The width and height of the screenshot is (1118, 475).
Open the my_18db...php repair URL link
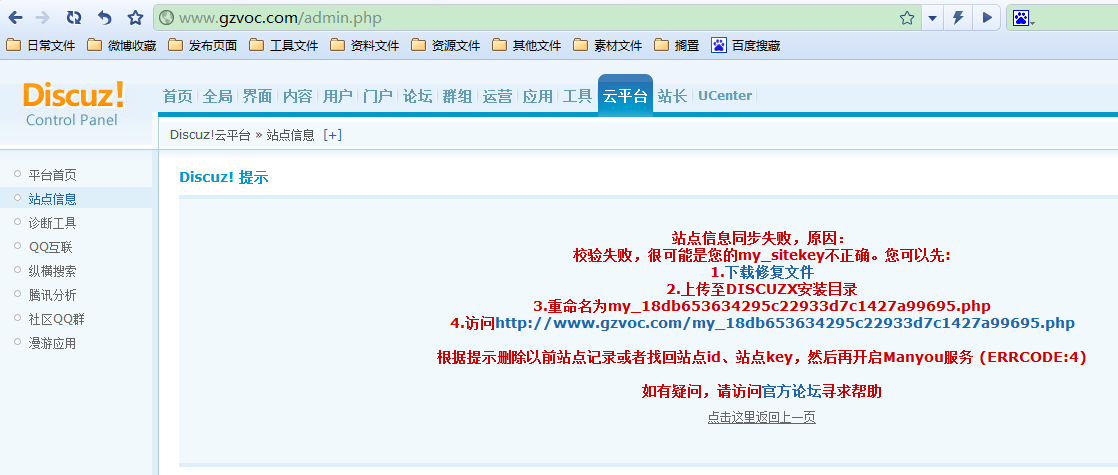tap(784, 324)
